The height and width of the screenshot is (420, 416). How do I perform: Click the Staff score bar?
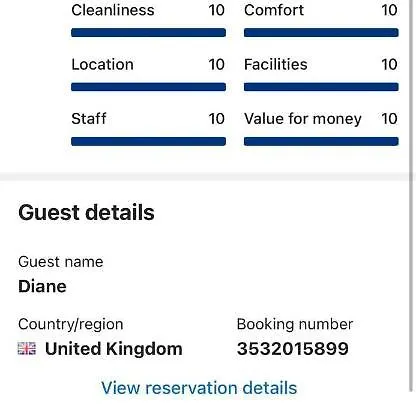[x=148, y=141]
